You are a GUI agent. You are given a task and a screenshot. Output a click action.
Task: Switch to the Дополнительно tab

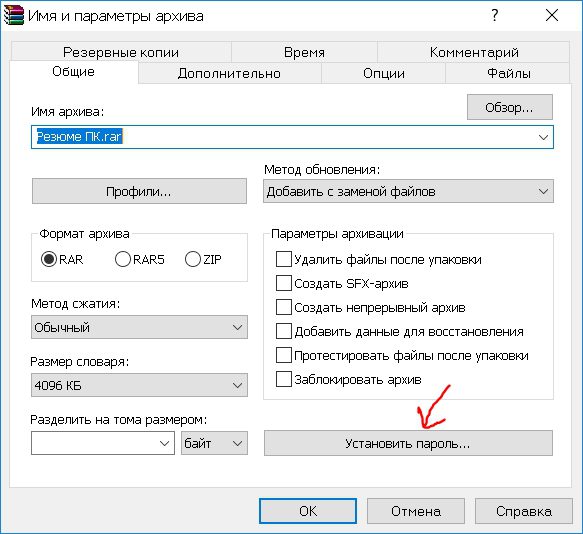pyautogui.click(x=229, y=73)
